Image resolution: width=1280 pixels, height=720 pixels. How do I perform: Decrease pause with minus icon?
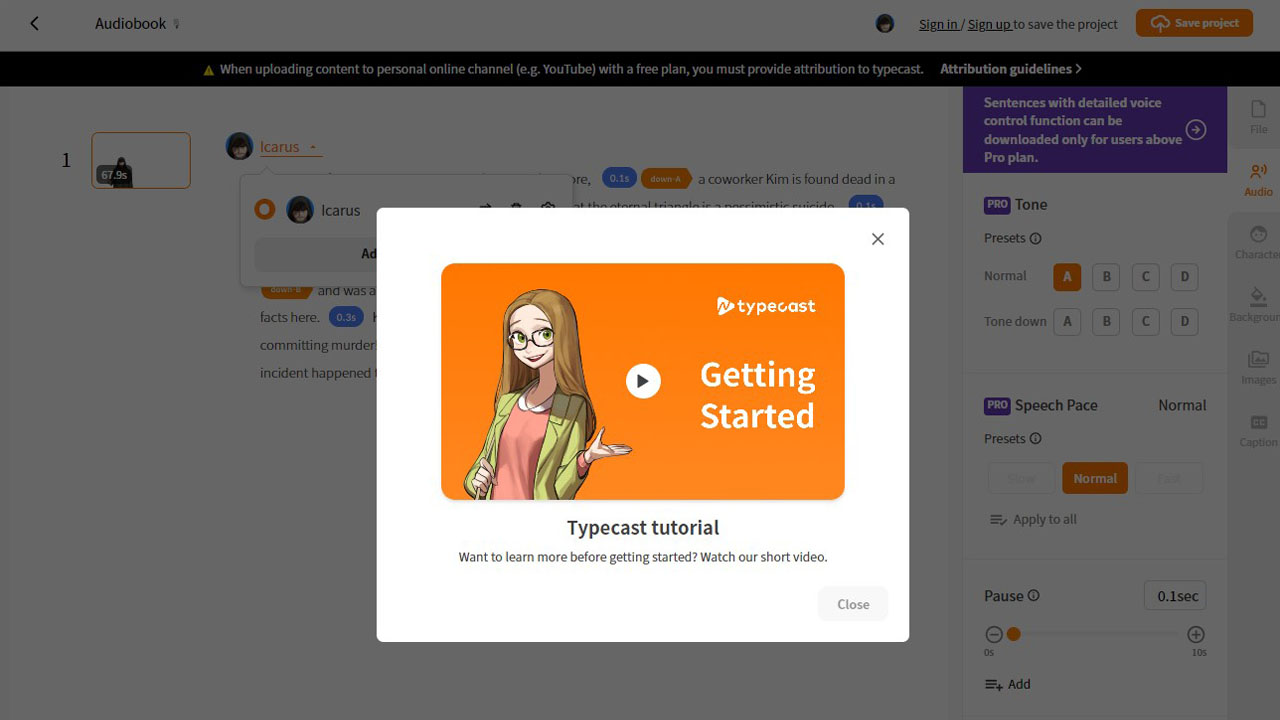[x=993, y=635]
